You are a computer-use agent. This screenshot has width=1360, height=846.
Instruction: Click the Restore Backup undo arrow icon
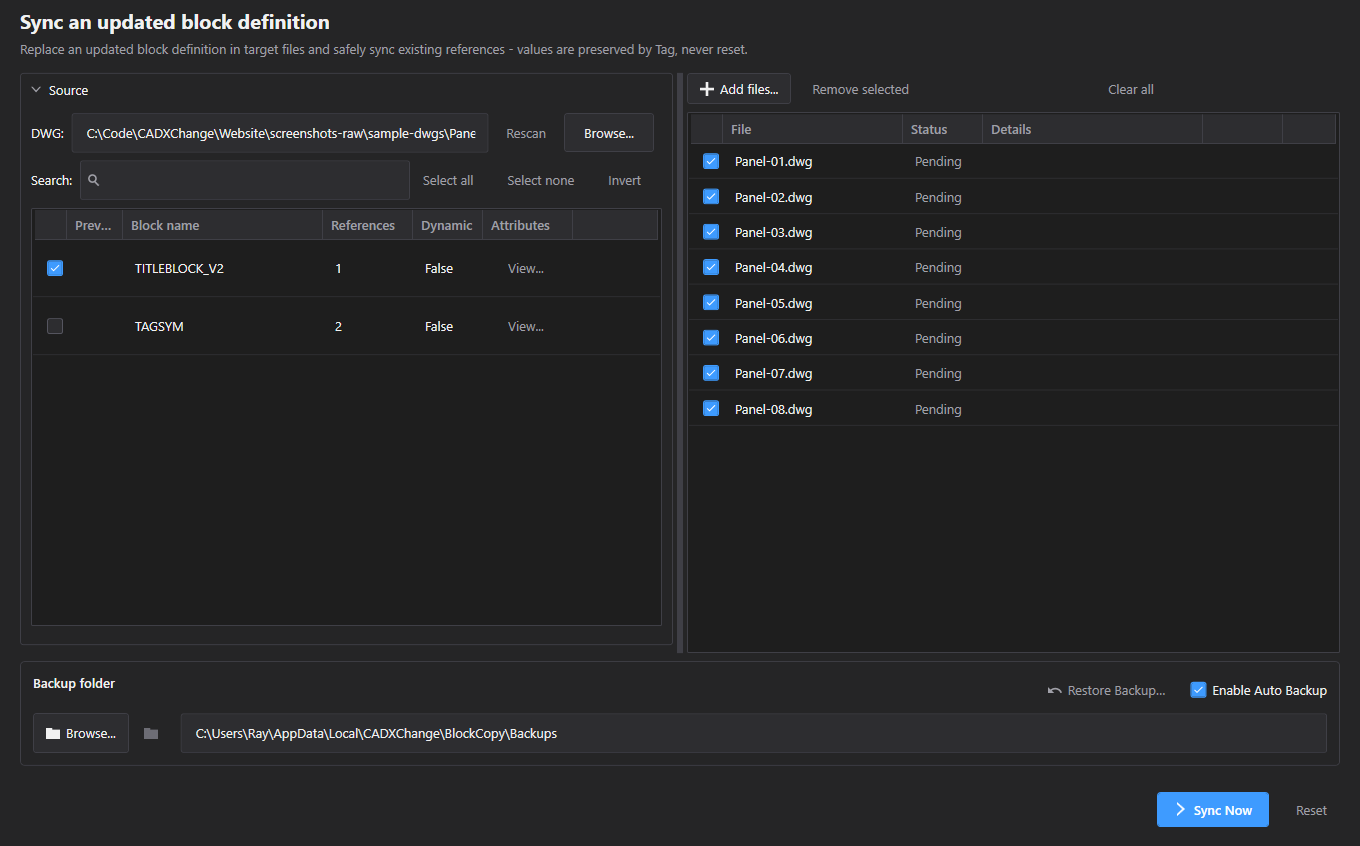click(x=1054, y=690)
